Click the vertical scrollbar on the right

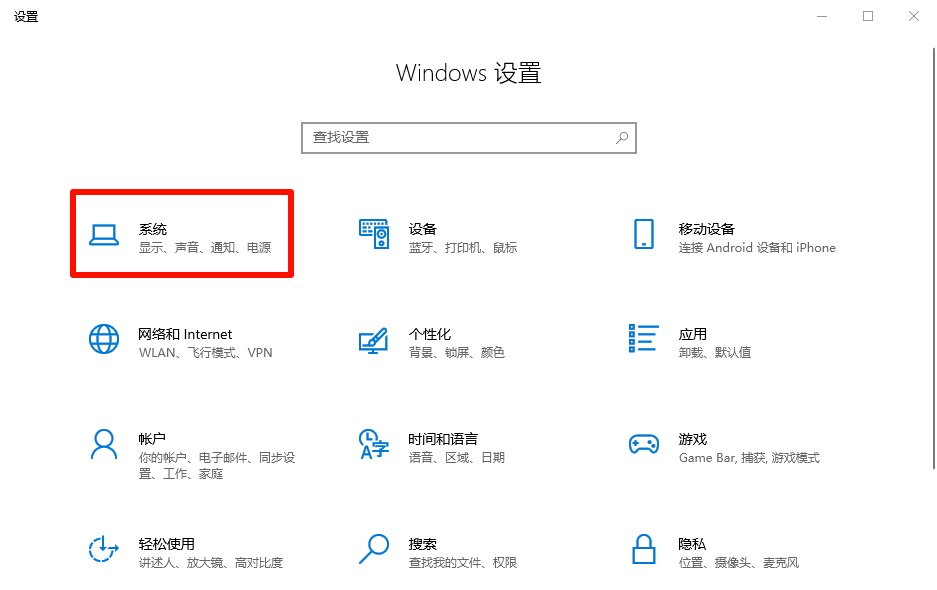tap(934, 258)
